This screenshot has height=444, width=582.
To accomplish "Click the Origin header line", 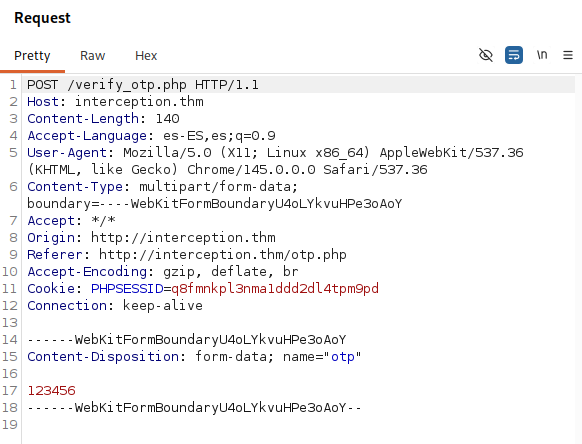I will [151, 238].
